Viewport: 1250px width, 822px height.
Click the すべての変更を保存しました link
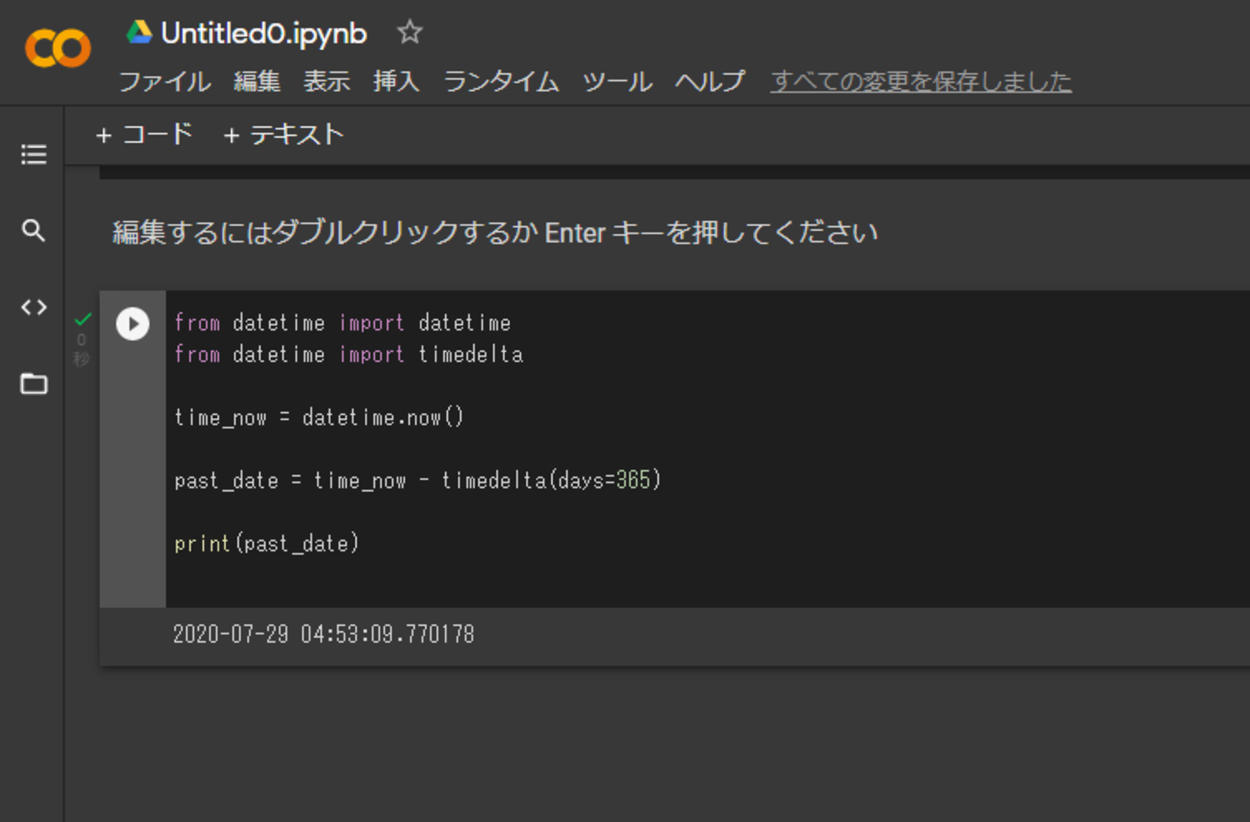click(x=919, y=81)
